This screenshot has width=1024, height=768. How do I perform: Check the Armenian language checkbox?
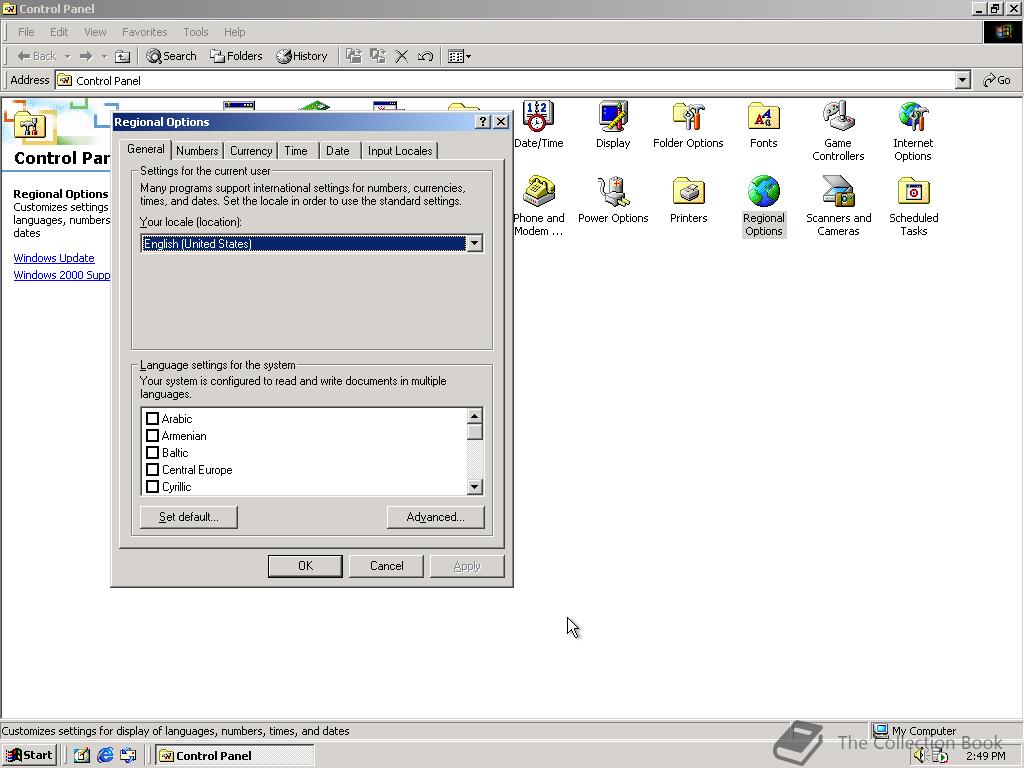coord(152,436)
